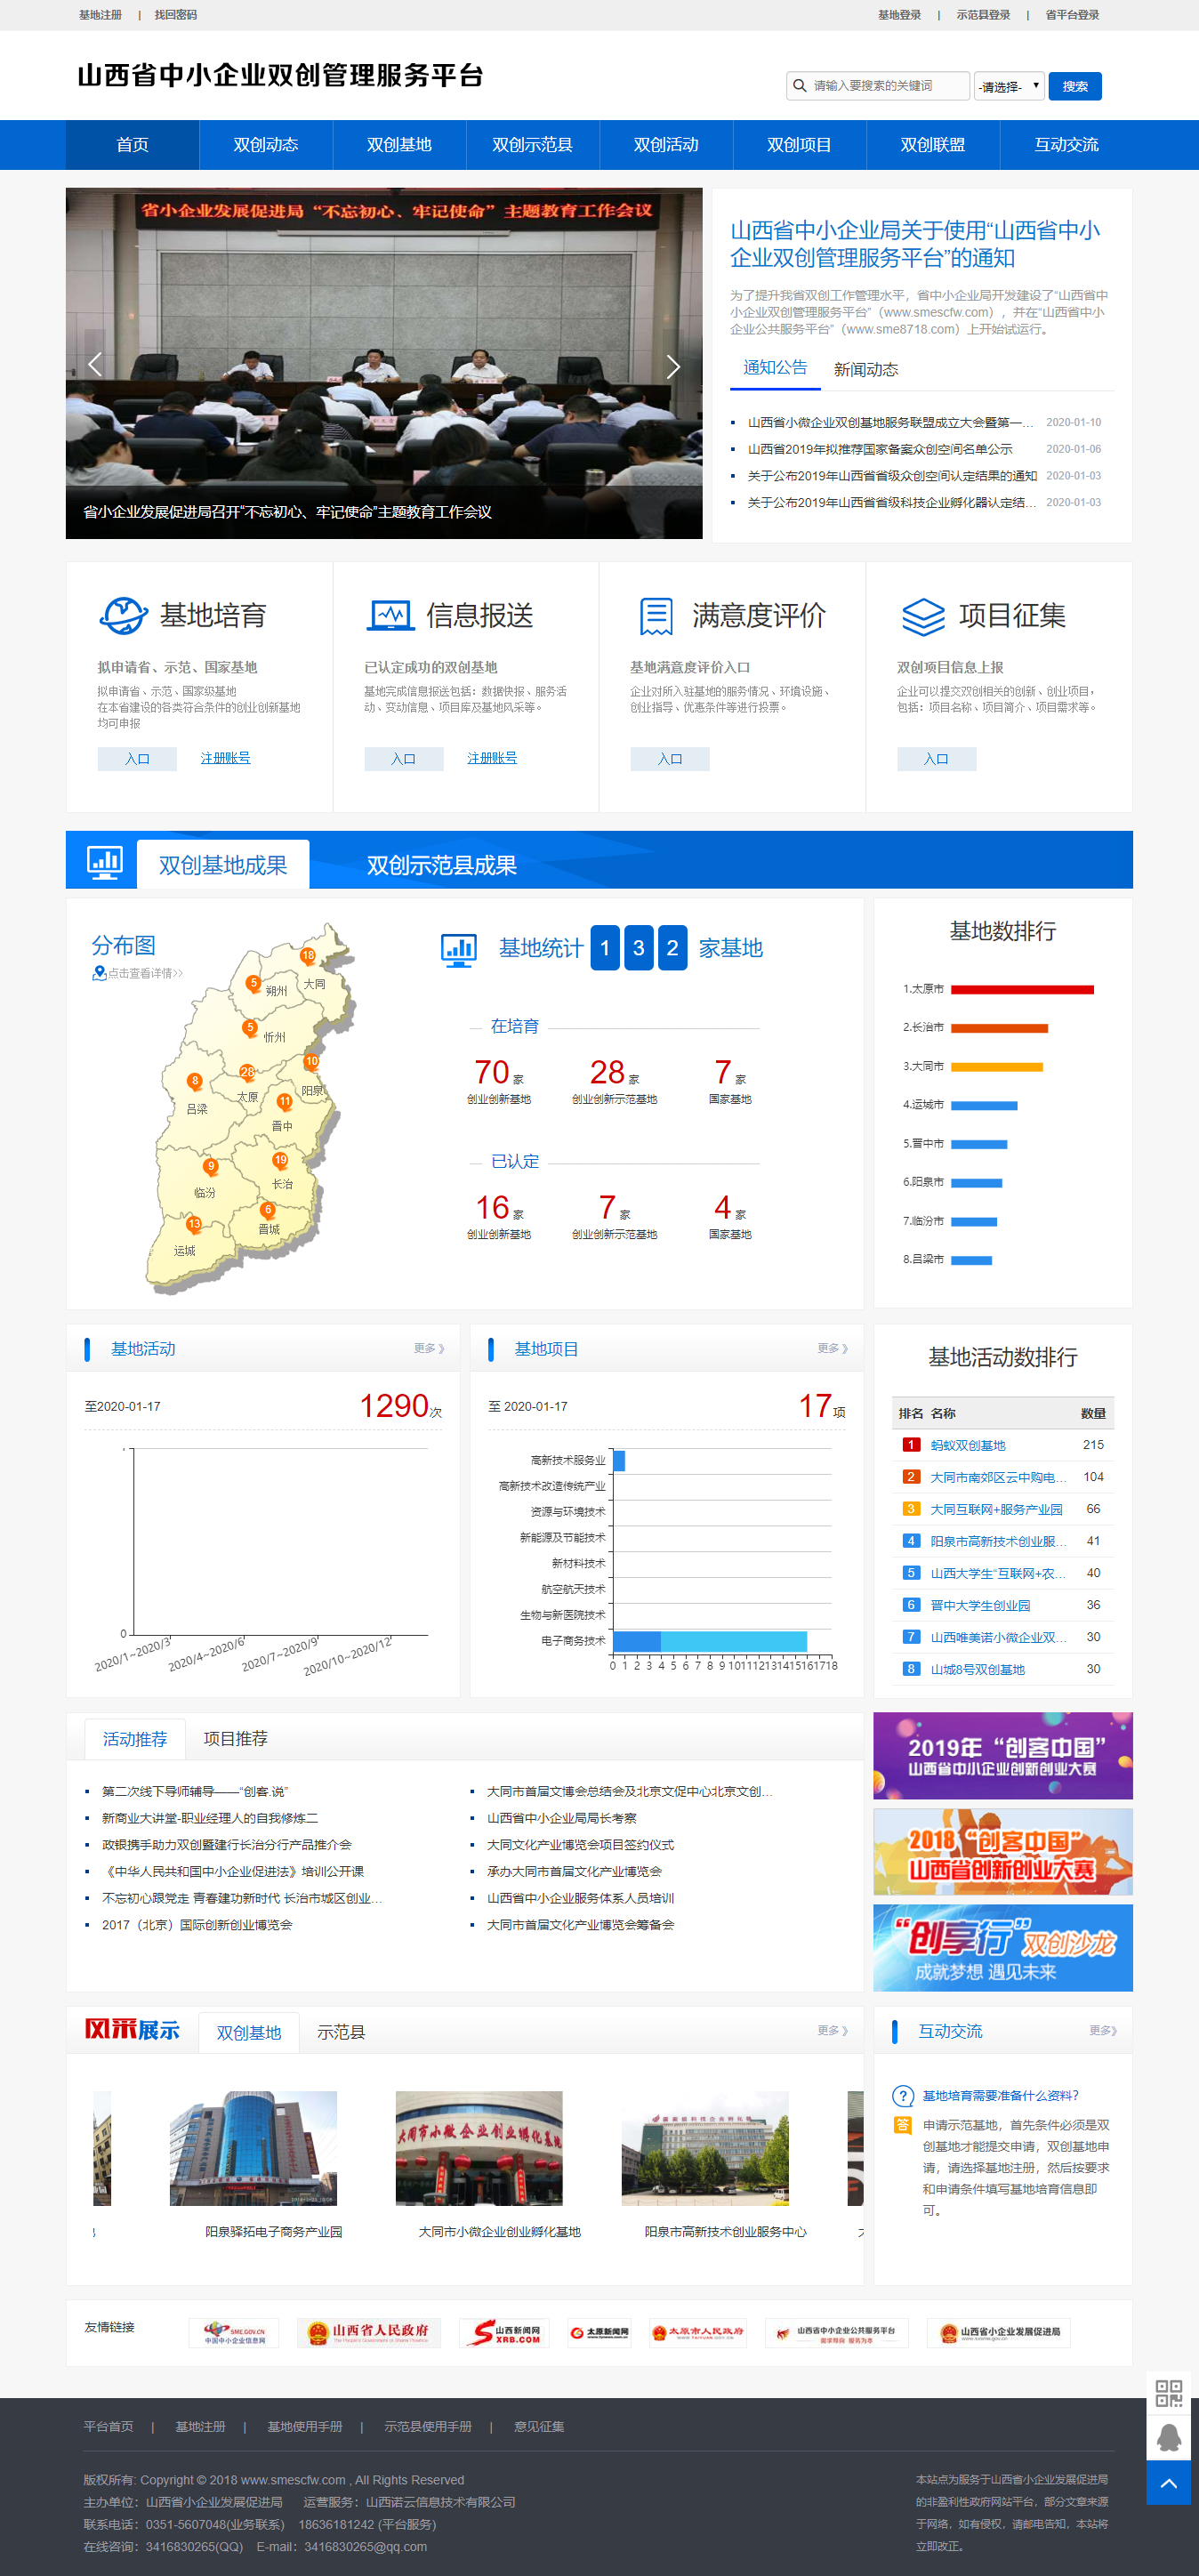Advance to next carousel slide arrow
The image size is (1199, 2576).
673,366
